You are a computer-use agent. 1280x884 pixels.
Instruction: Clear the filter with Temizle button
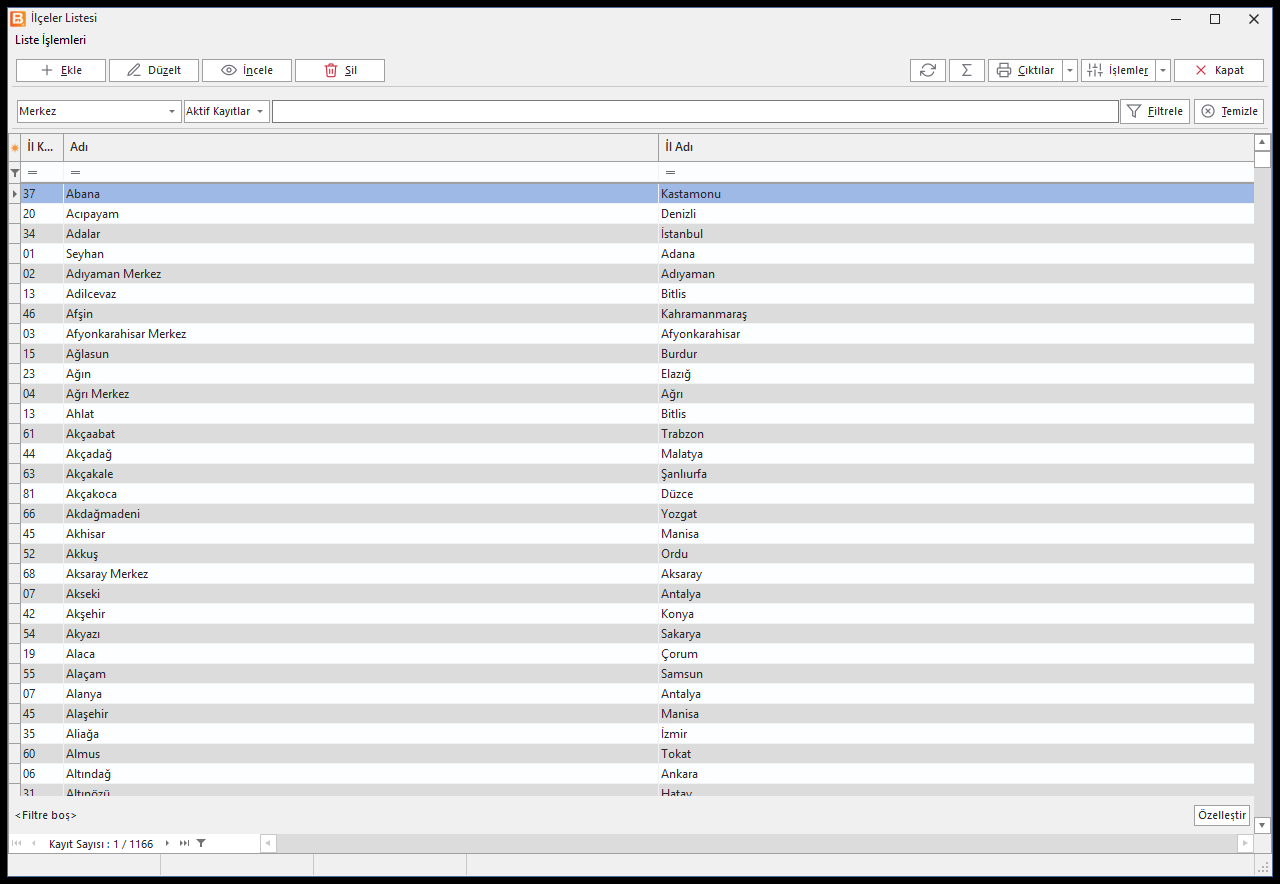point(1229,111)
